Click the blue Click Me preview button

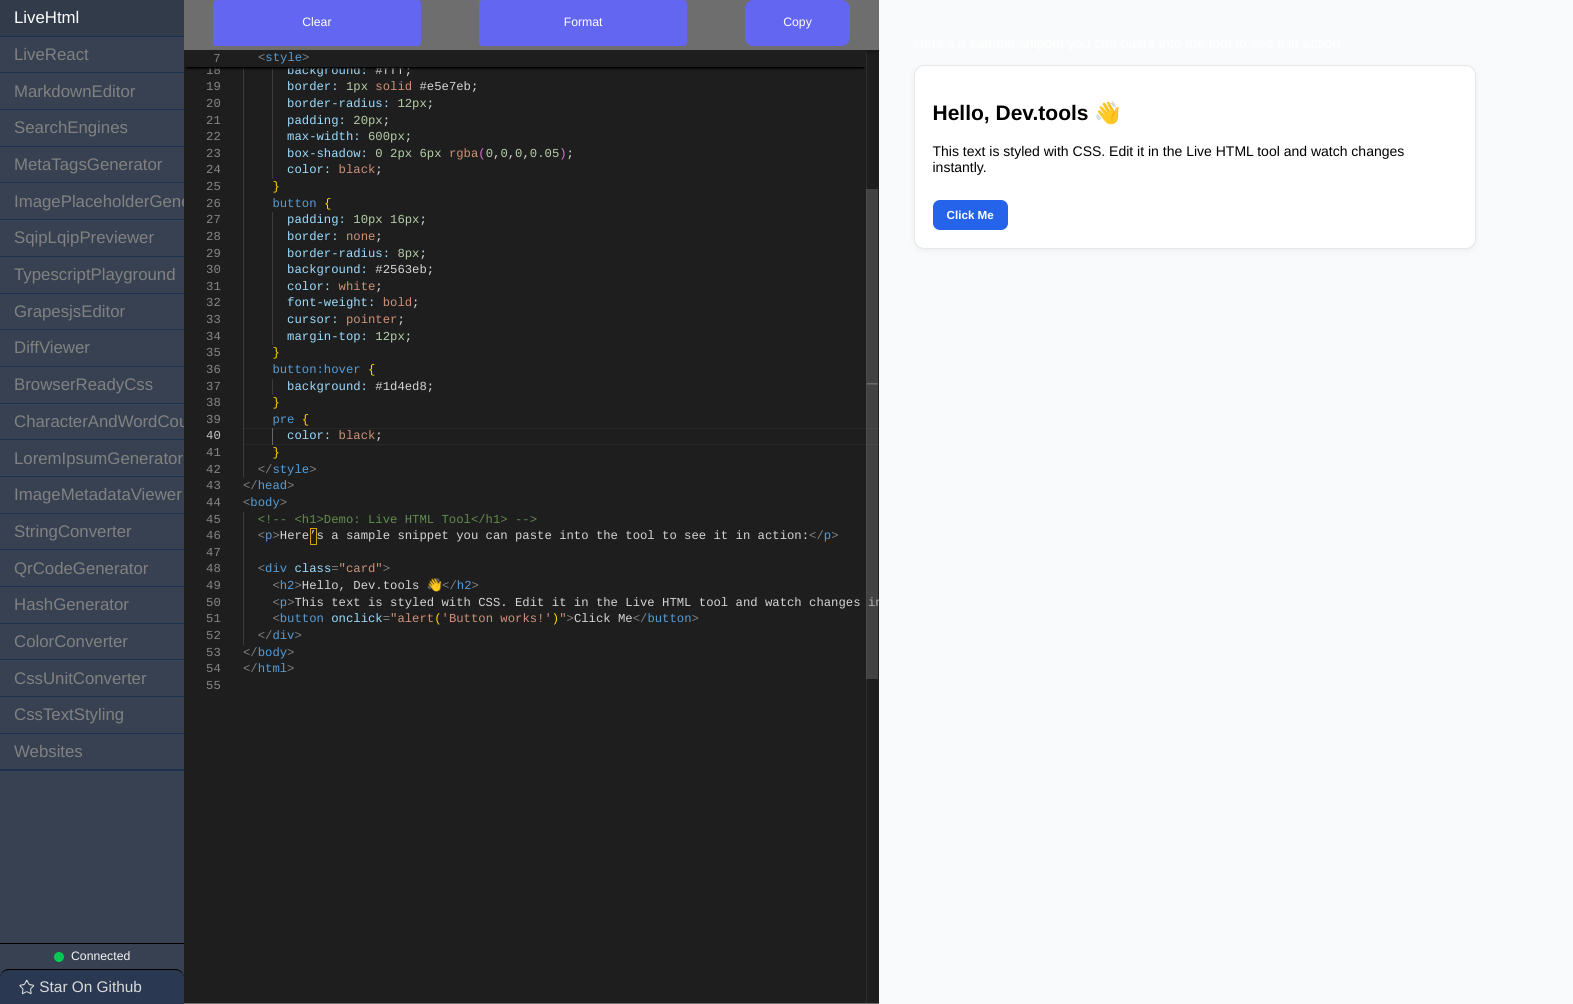pos(970,215)
